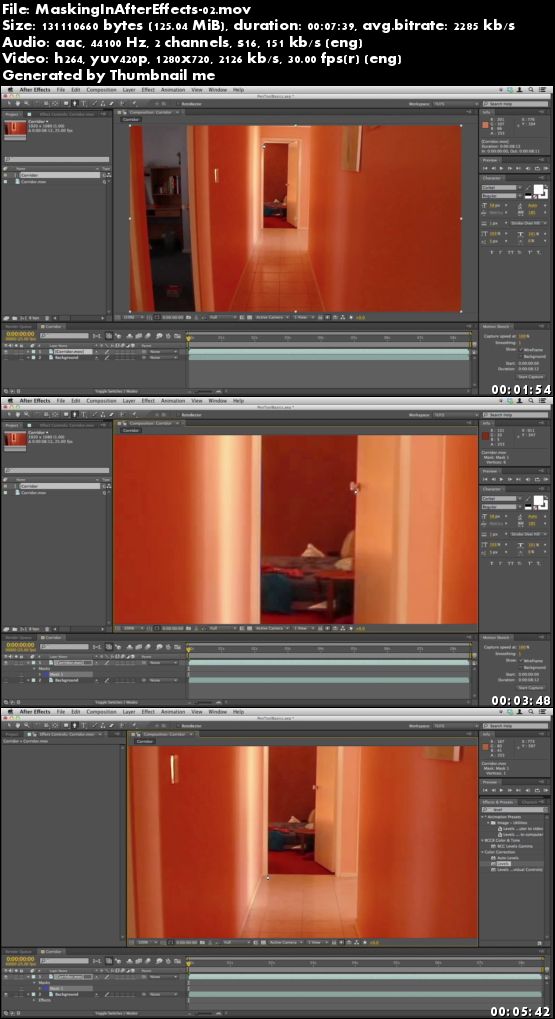Viewport: 555px width, 1019px height.
Task: Click the Character fill color swatch, 00:03:48 frame
Action: point(538,500)
